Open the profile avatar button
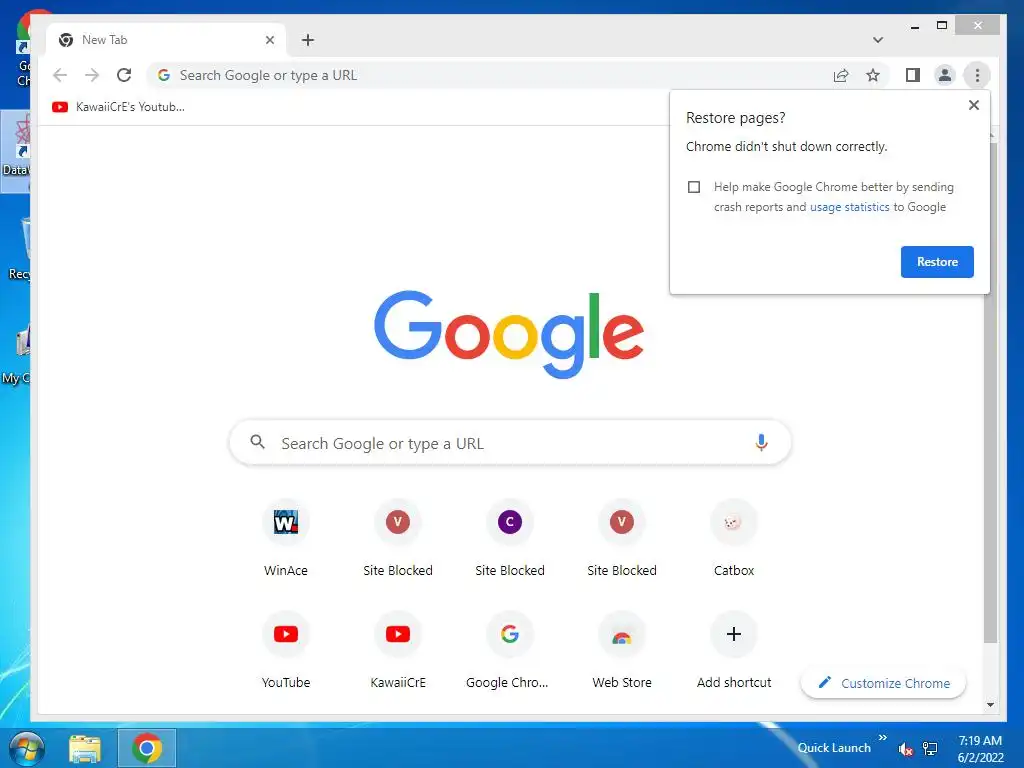 [944, 75]
